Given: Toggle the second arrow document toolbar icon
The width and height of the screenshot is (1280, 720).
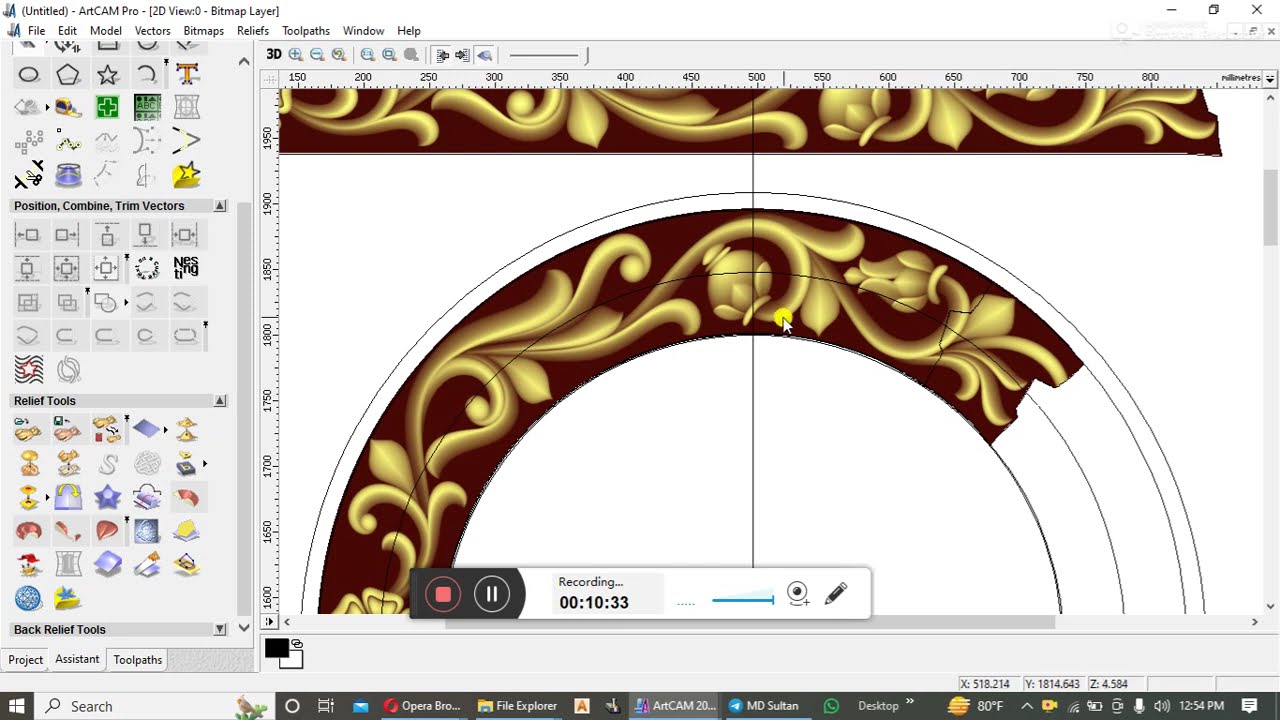Looking at the screenshot, I should 462,55.
